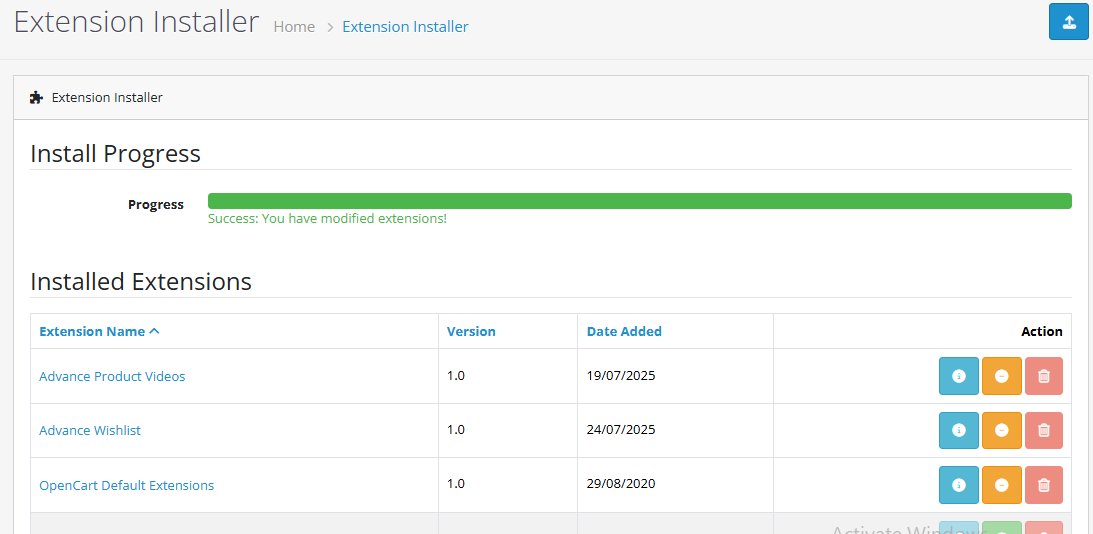Open the Advance Product Videos link
1093x534 pixels.
(112, 376)
